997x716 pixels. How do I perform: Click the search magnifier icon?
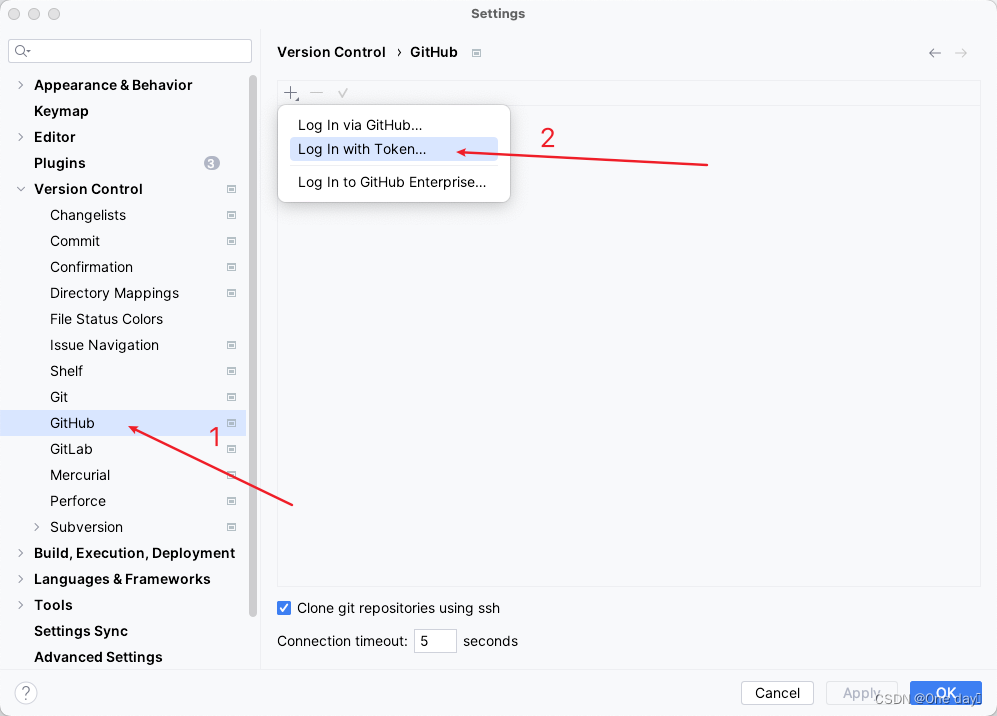(x=22, y=51)
